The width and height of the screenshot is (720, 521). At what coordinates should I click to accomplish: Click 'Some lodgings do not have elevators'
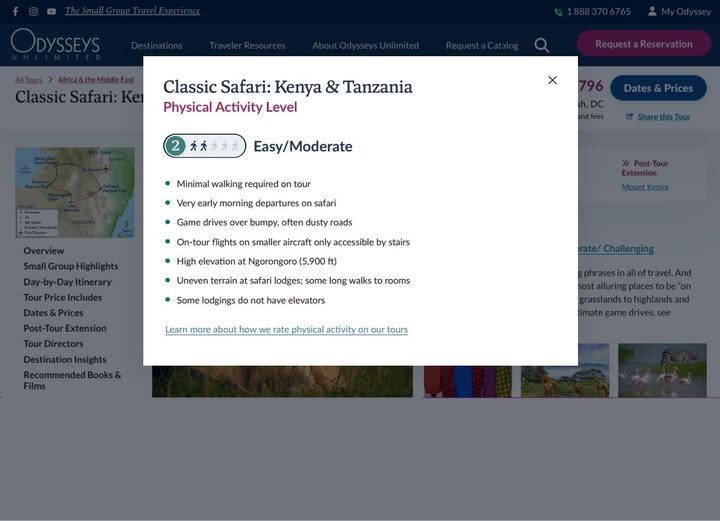pyautogui.click(x=251, y=300)
